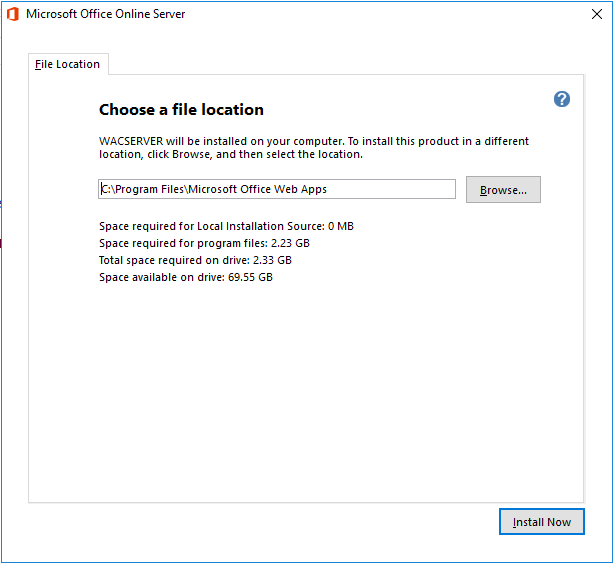Close the Office Online Server installer window
Viewport: 613px width, 564px height.
tap(597, 15)
